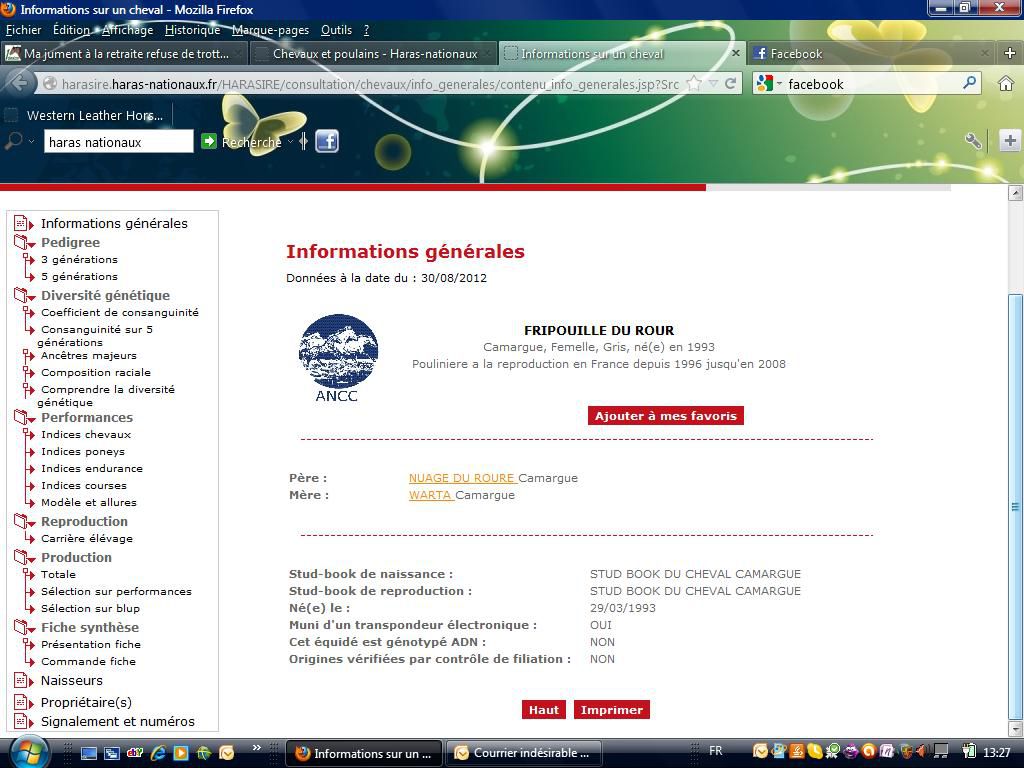1024x768 pixels.
Task: Click the wrench settings icon in toolbar
Action: (x=972, y=141)
